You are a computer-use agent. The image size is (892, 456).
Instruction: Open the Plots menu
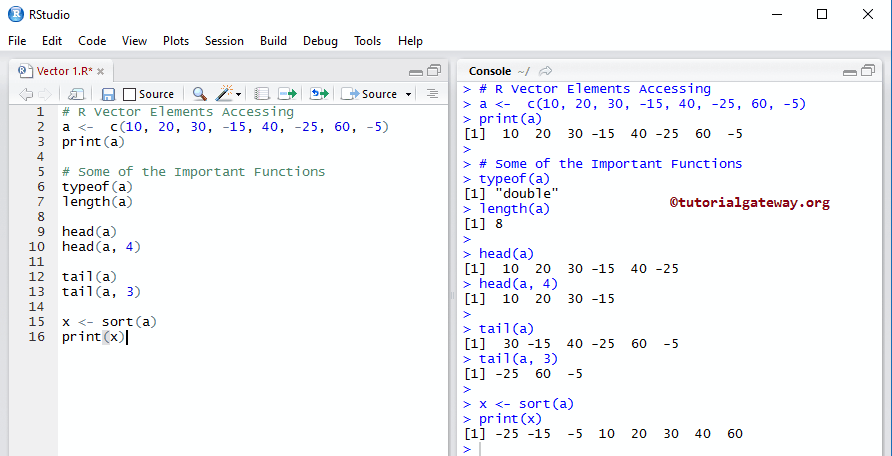(x=176, y=41)
